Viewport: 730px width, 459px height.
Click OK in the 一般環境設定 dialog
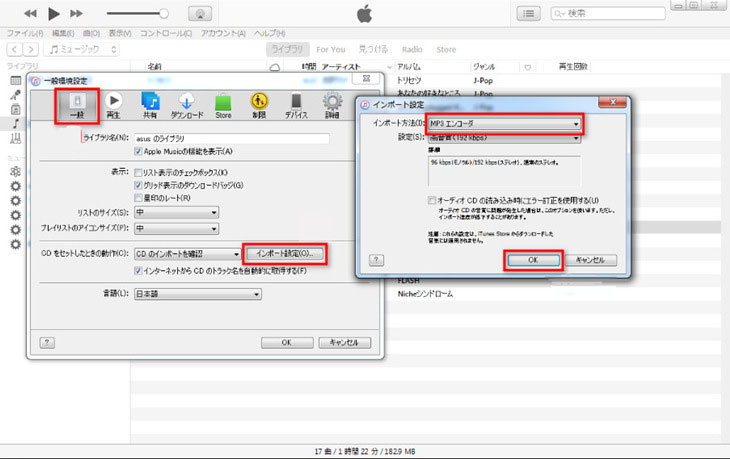pos(287,343)
